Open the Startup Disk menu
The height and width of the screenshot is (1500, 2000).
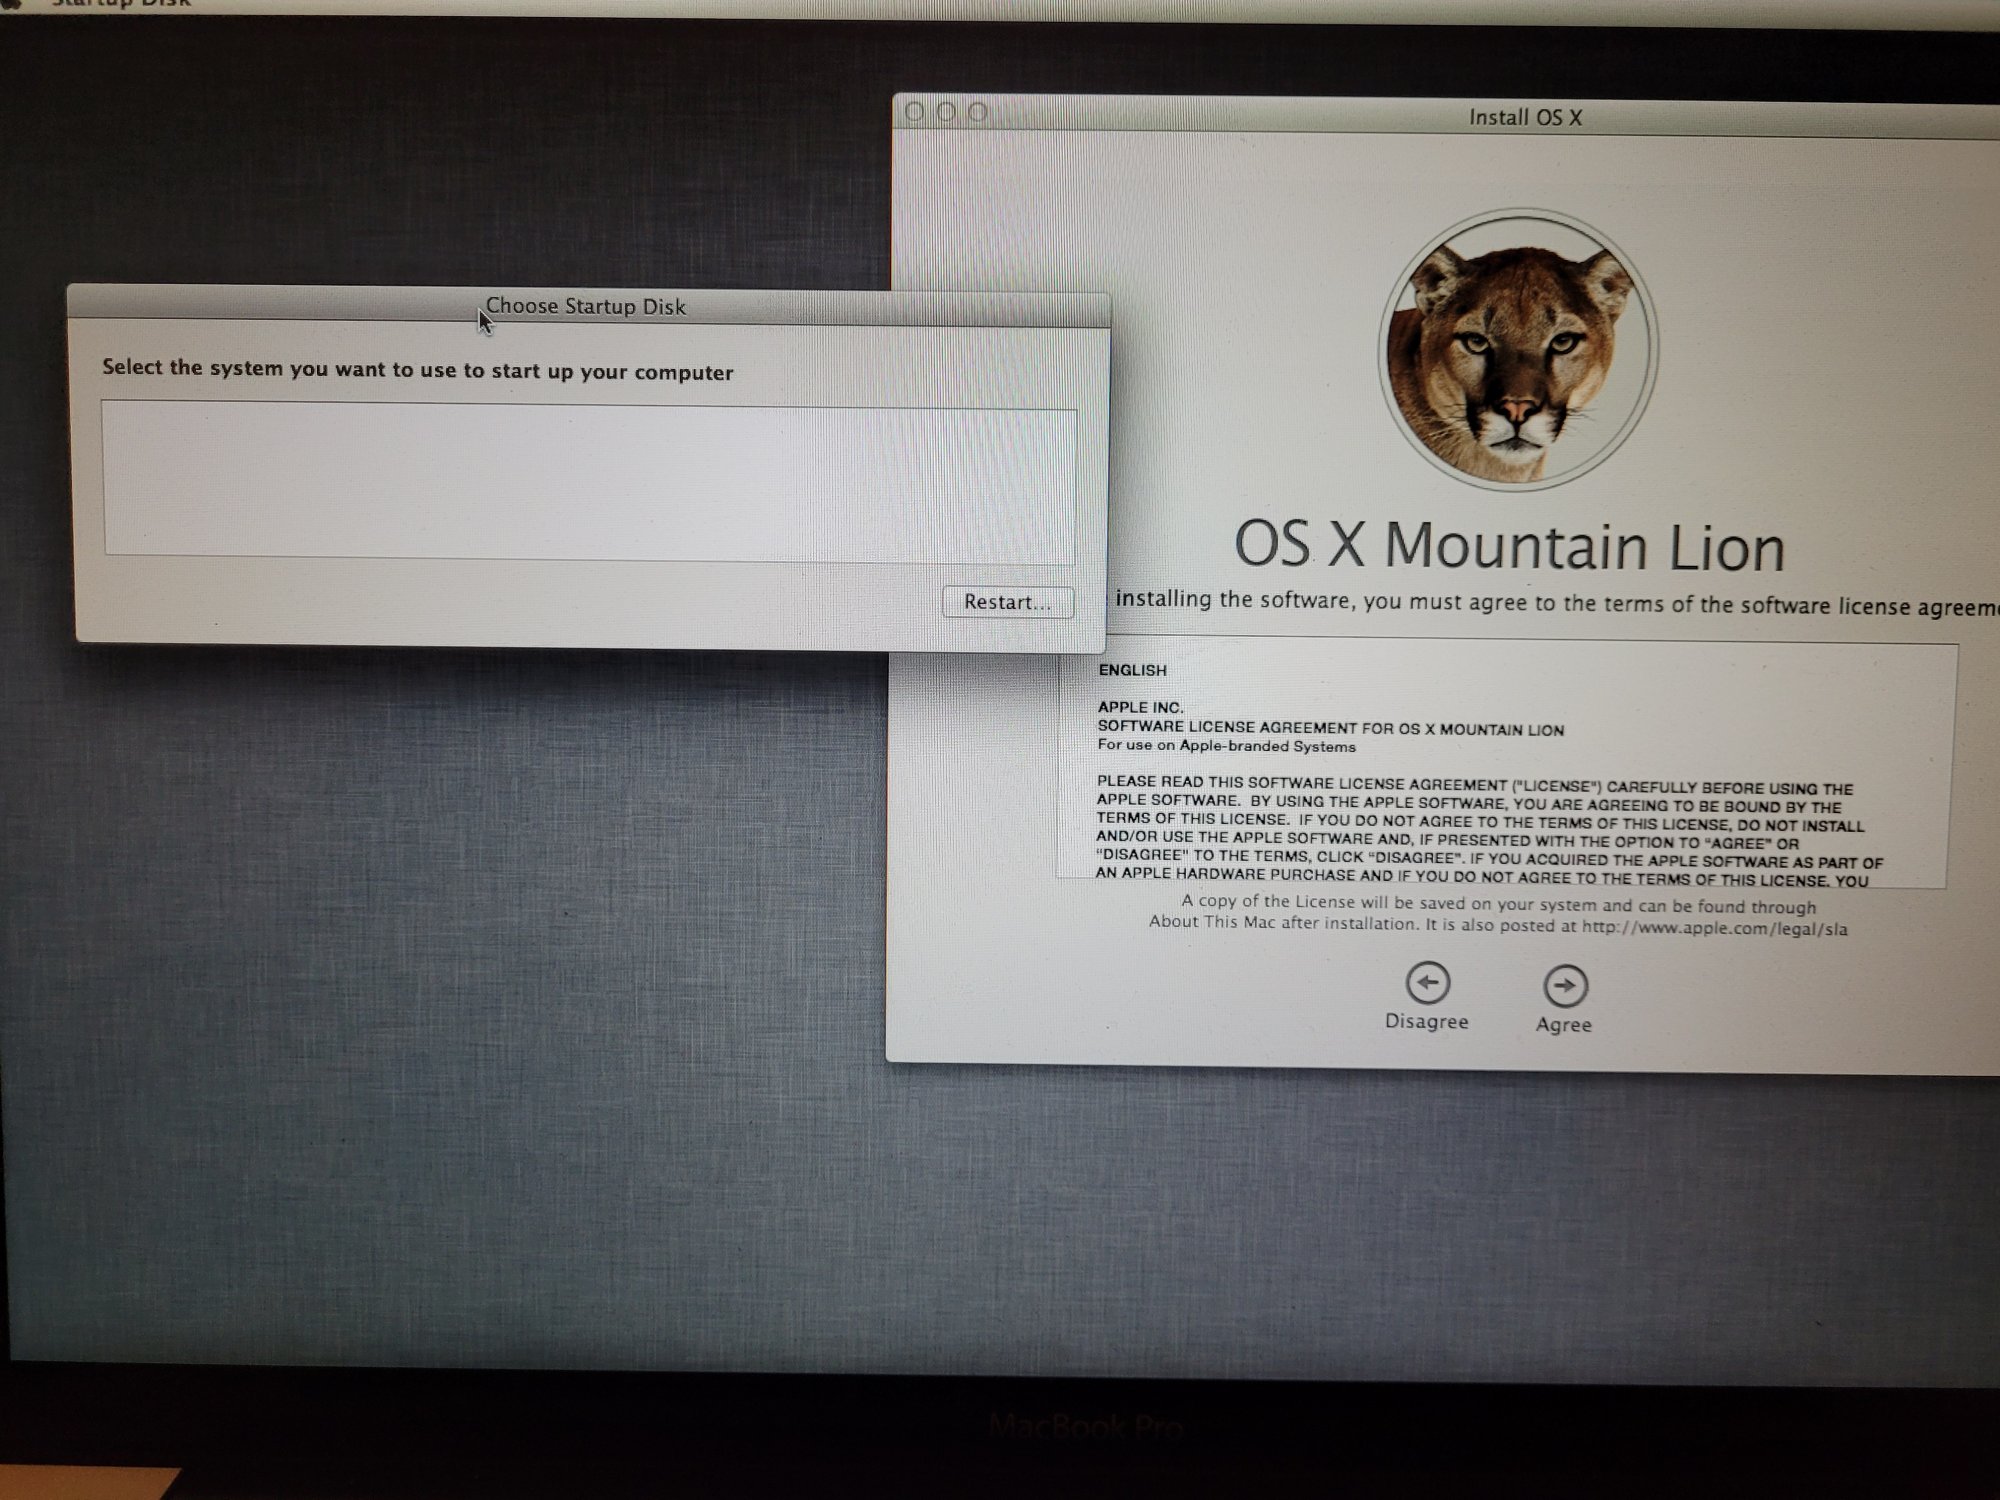(120, 4)
